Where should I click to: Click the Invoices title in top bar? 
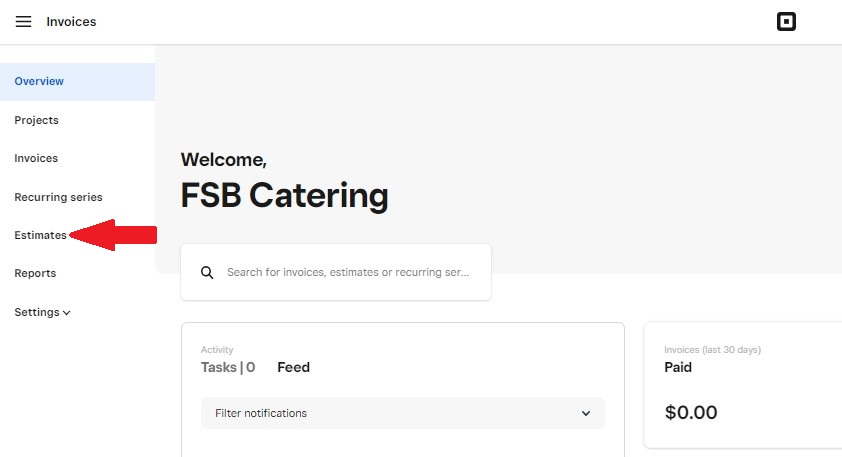click(x=71, y=22)
